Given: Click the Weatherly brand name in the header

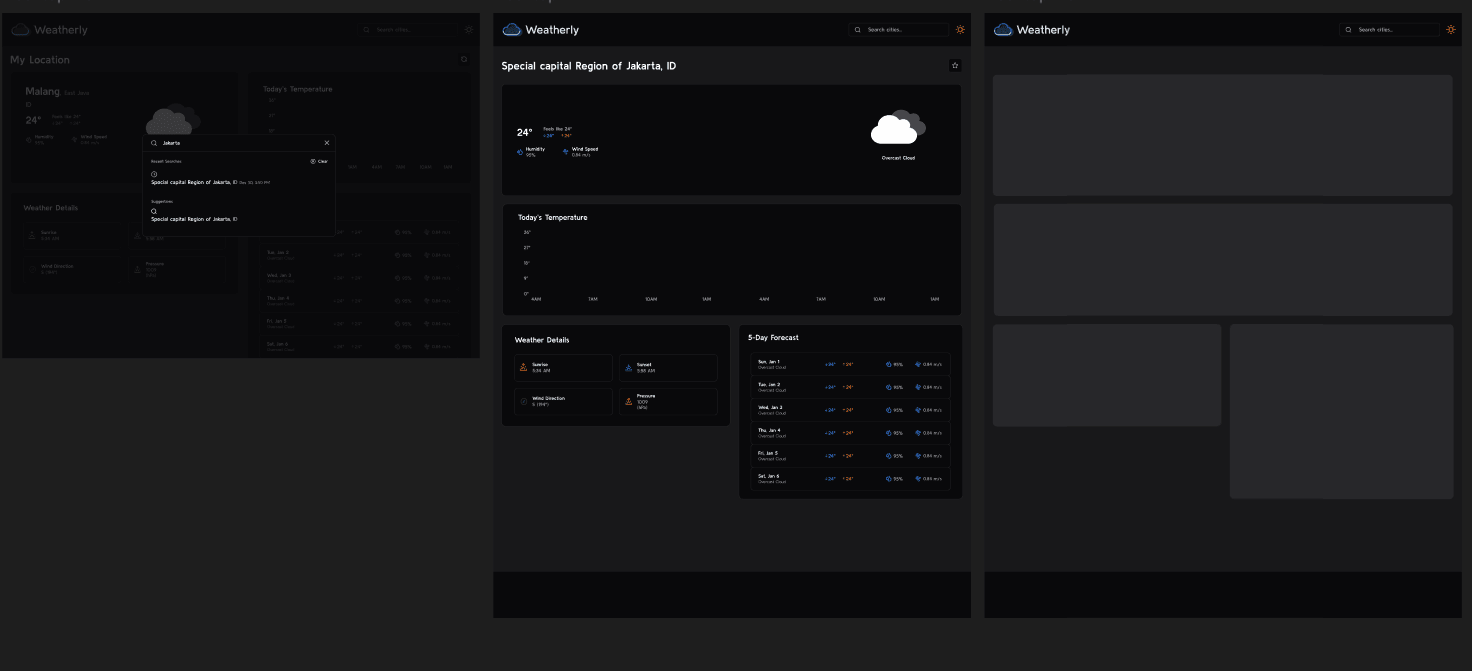Looking at the screenshot, I should (x=551, y=29).
